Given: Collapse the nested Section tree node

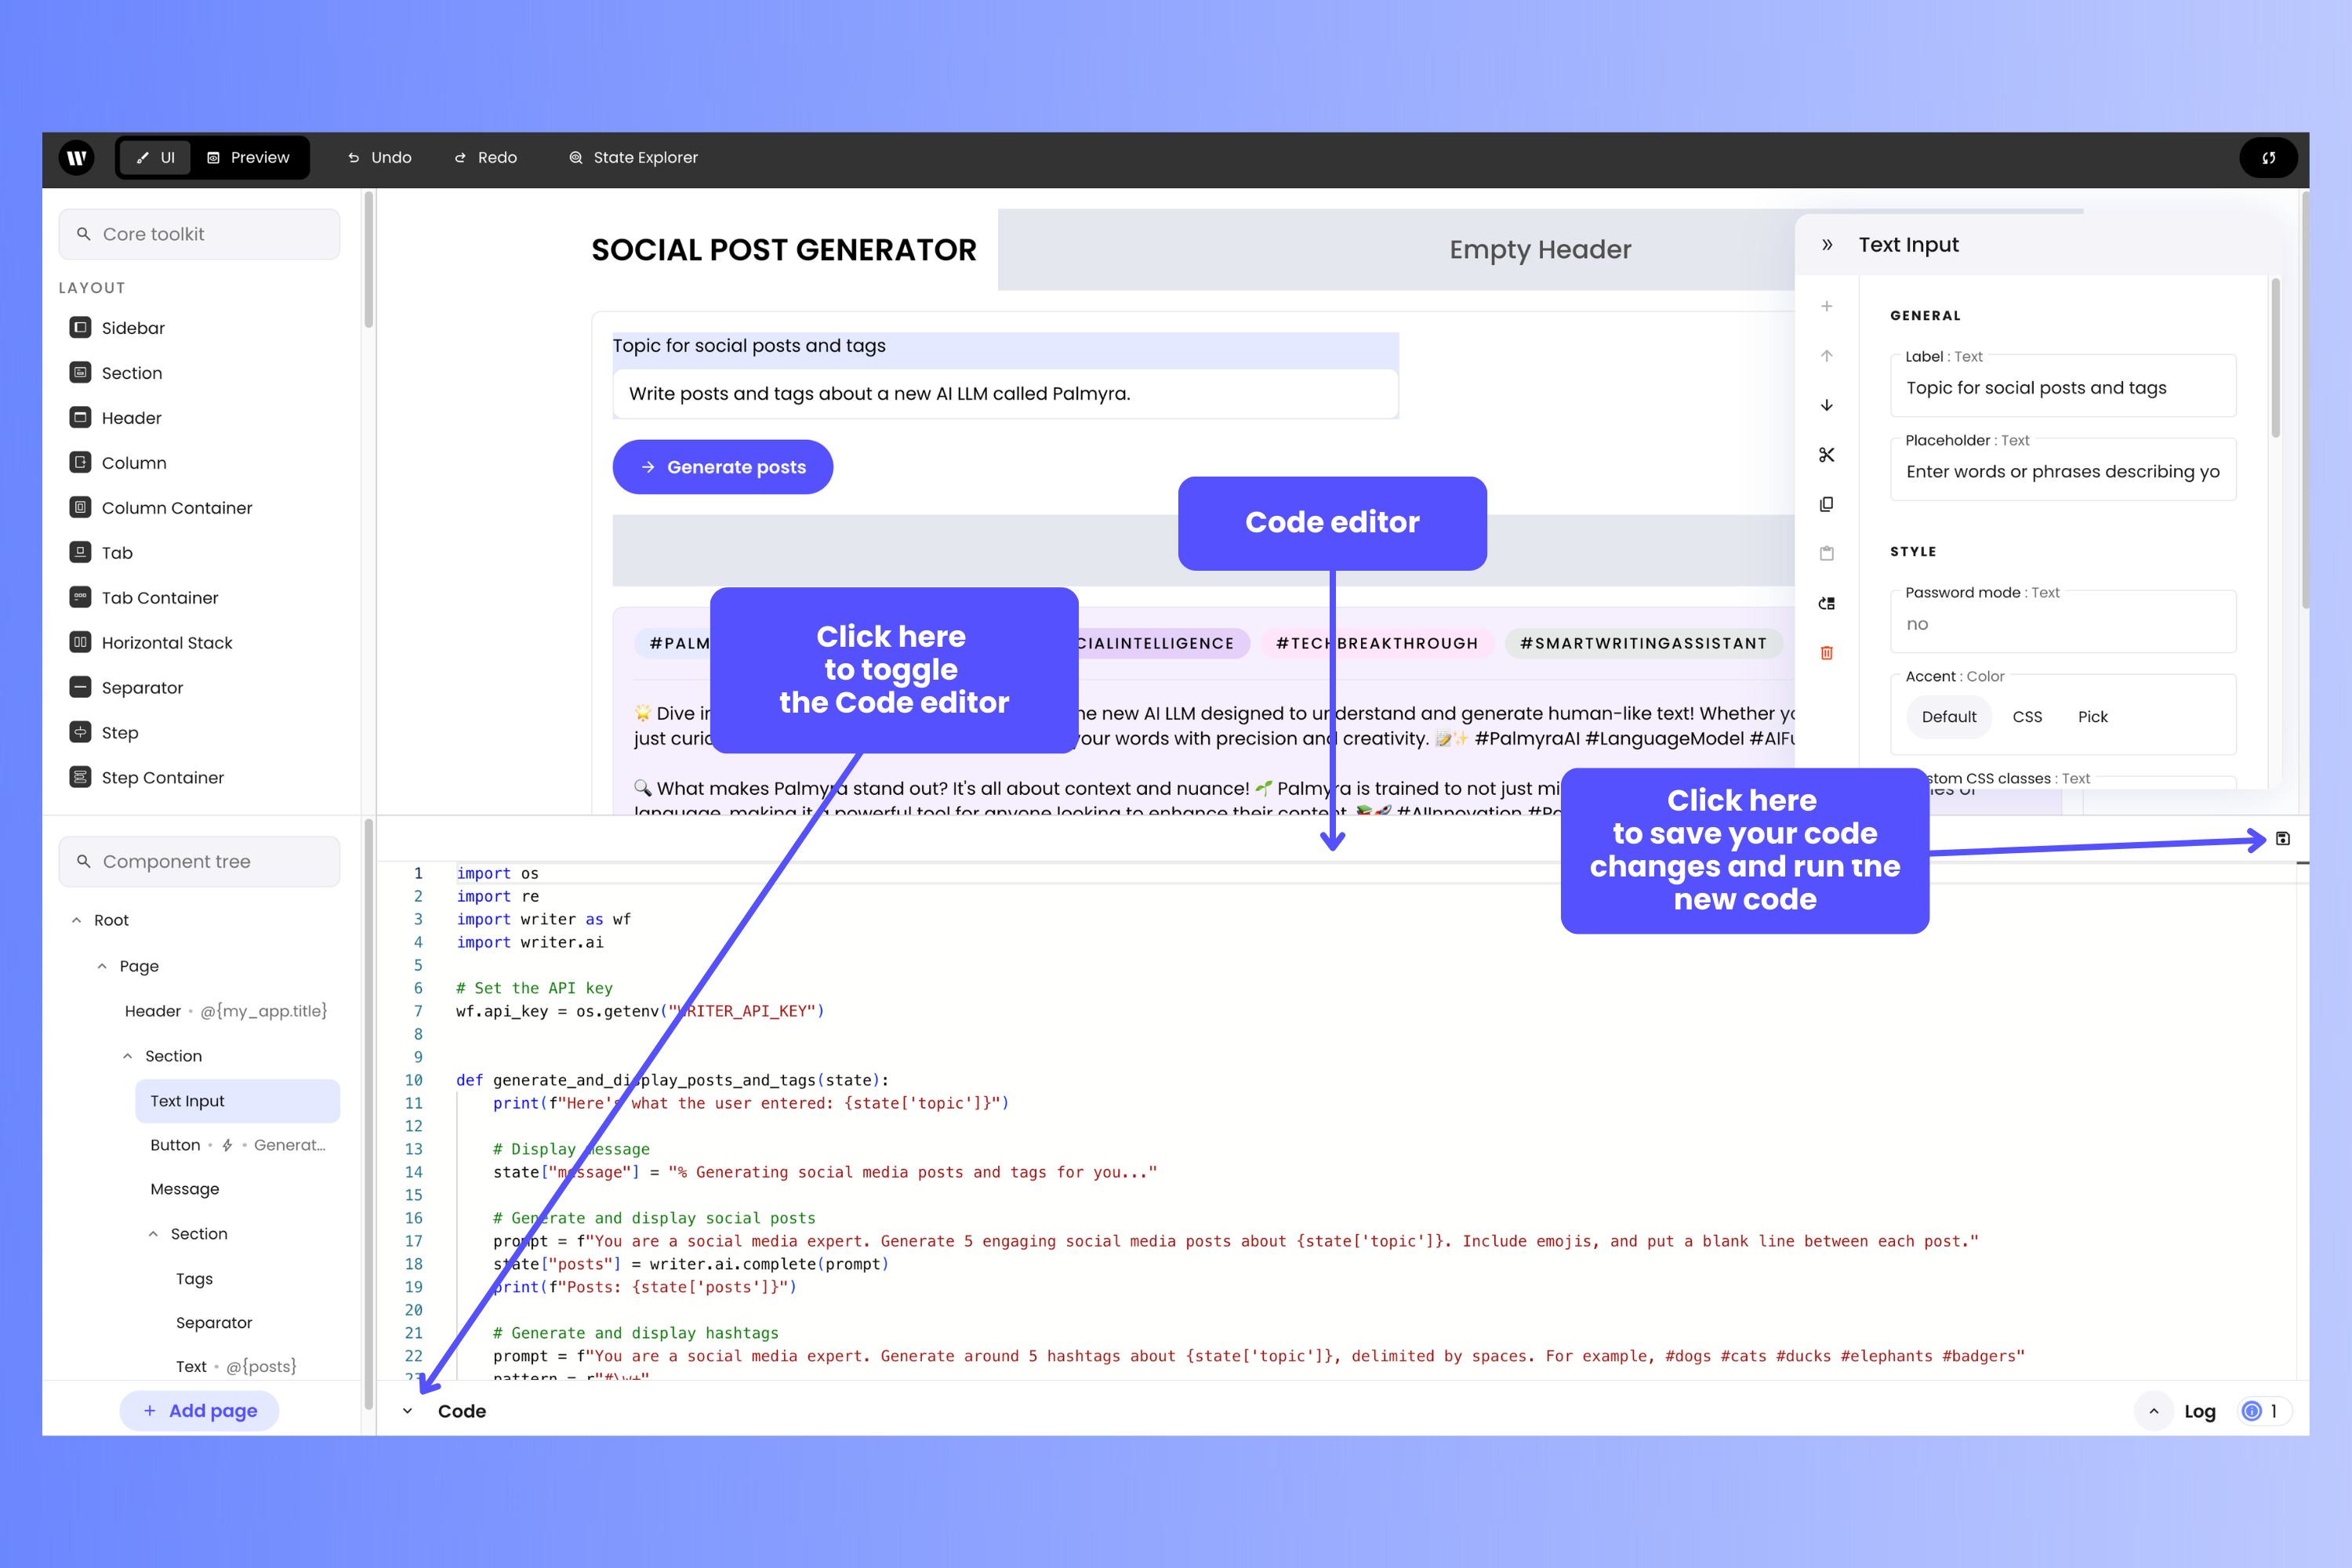Looking at the screenshot, I should pos(153,1234).
